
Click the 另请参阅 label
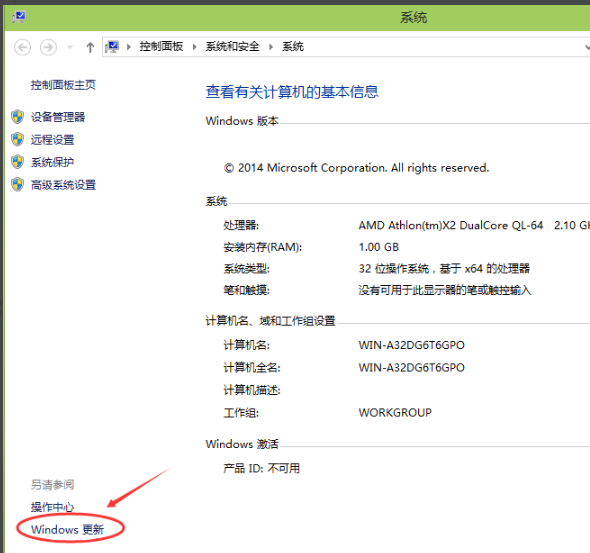point(52,485)
